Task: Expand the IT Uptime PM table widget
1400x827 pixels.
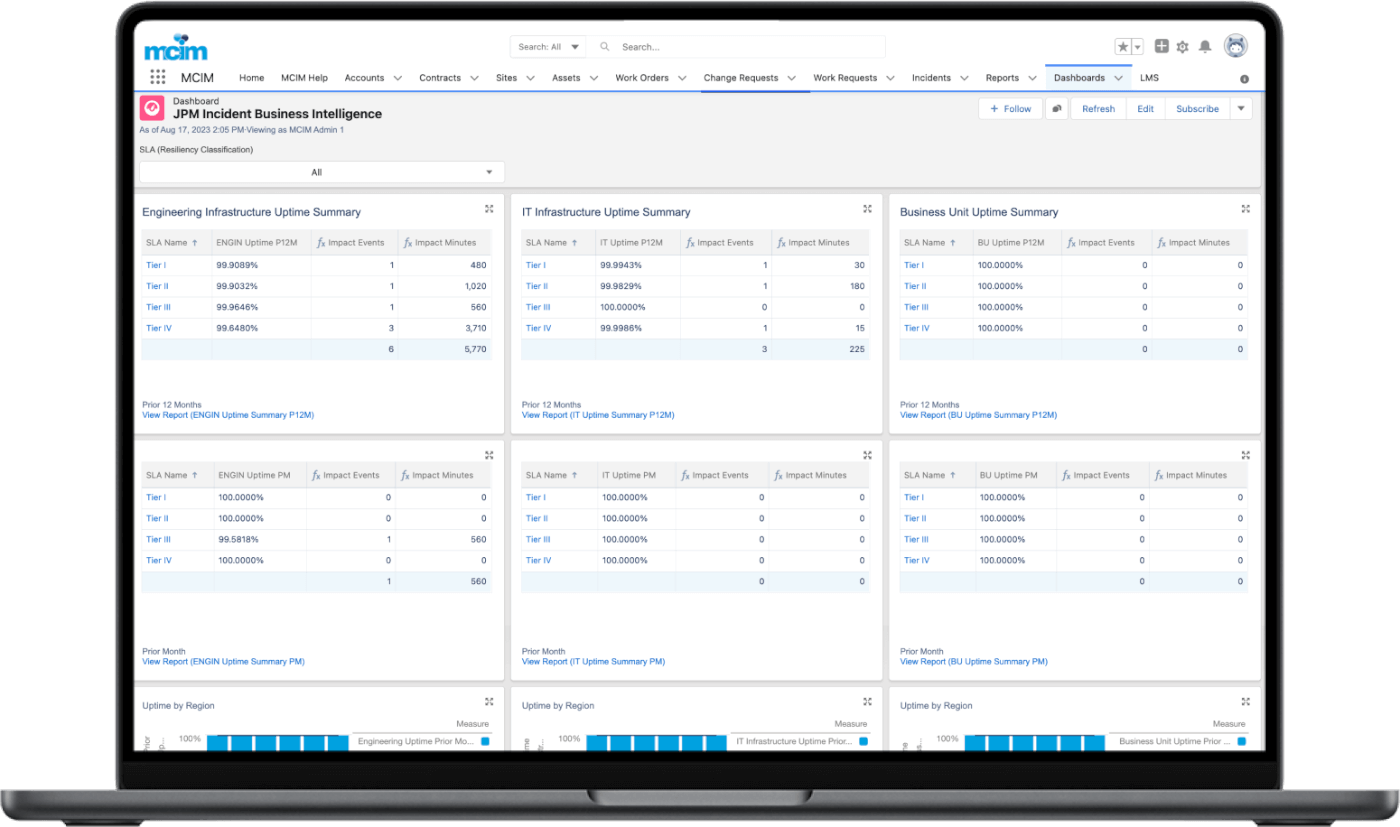Action: [x=867, y=455]
